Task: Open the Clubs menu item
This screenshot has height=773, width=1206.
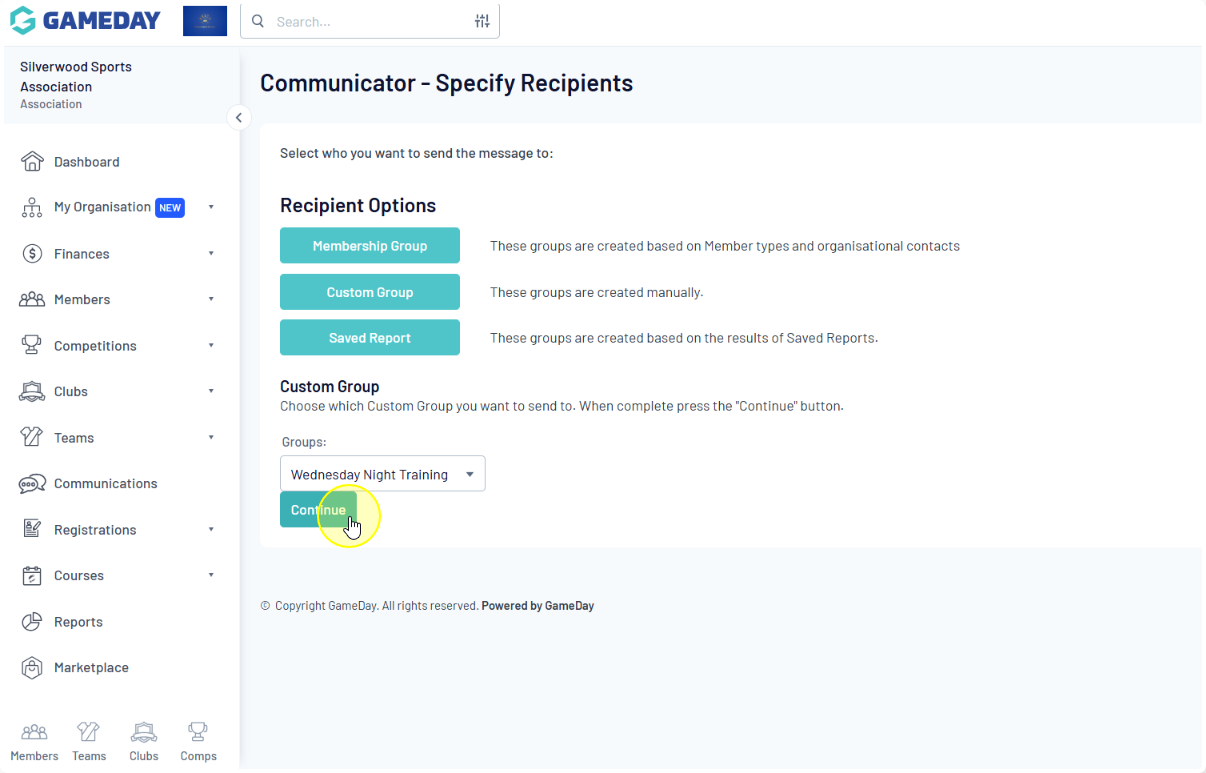Action: point(71,392)
